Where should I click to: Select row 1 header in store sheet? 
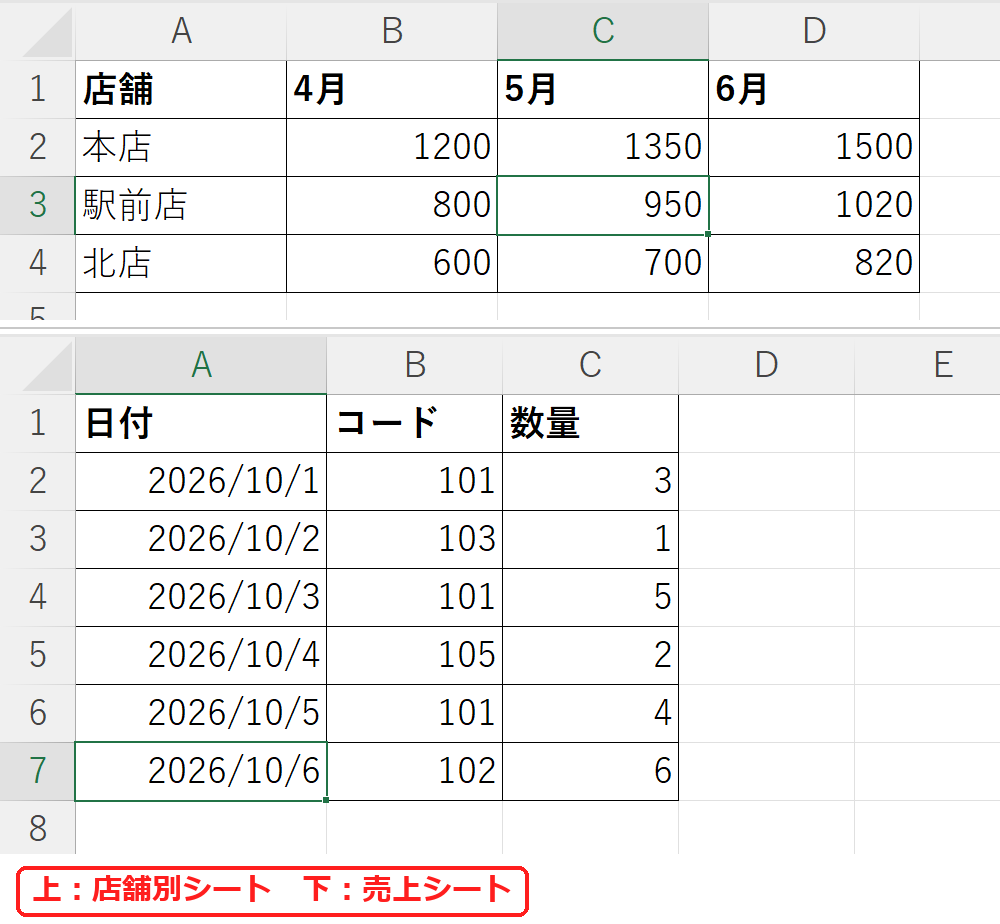[x=38, y=89]
